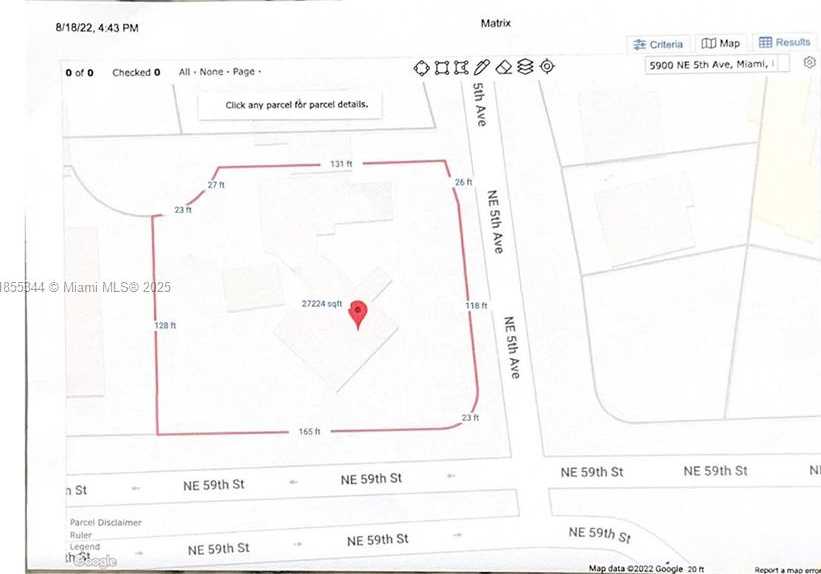This screenshot has height=574, width=821.
Task: Check All listings link
Action: [185, 72]
